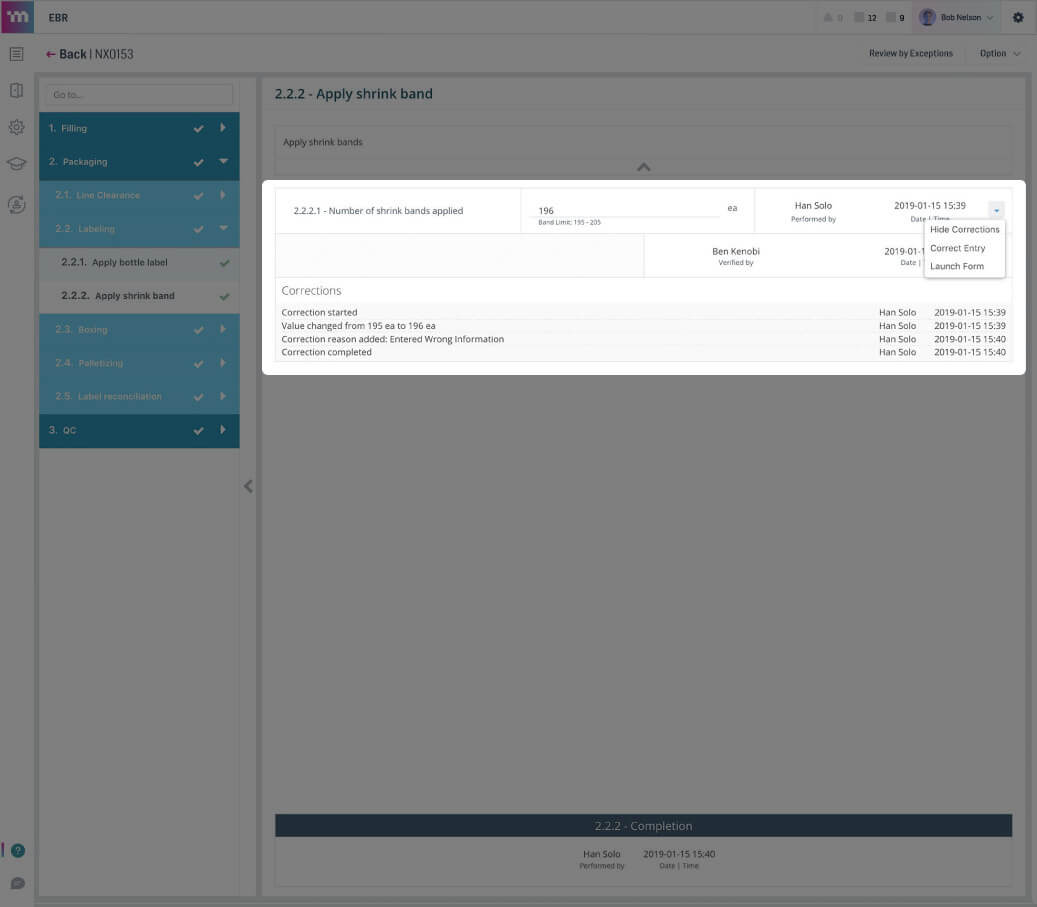Viewport: 1037px width, 907px height.
Task: Expand the Filling section arrow
Action: [x=223, y=128]
